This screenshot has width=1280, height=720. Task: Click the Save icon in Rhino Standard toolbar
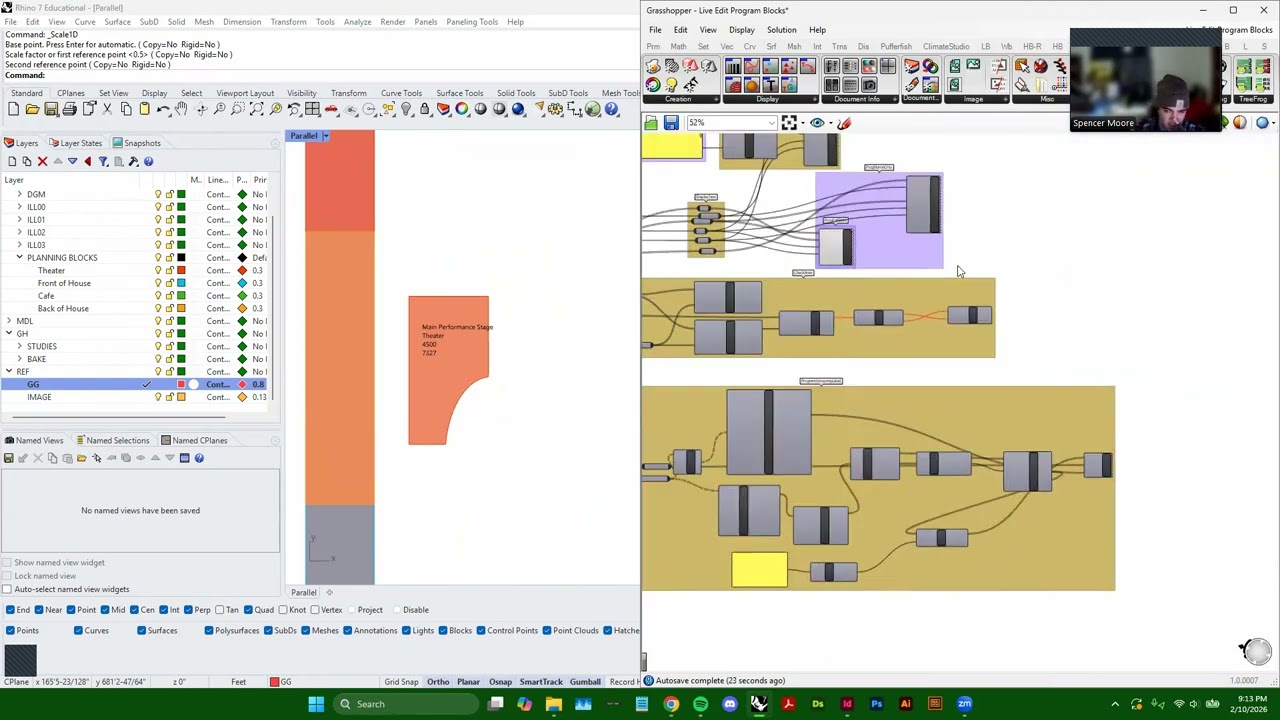click(x=50, y=109)
